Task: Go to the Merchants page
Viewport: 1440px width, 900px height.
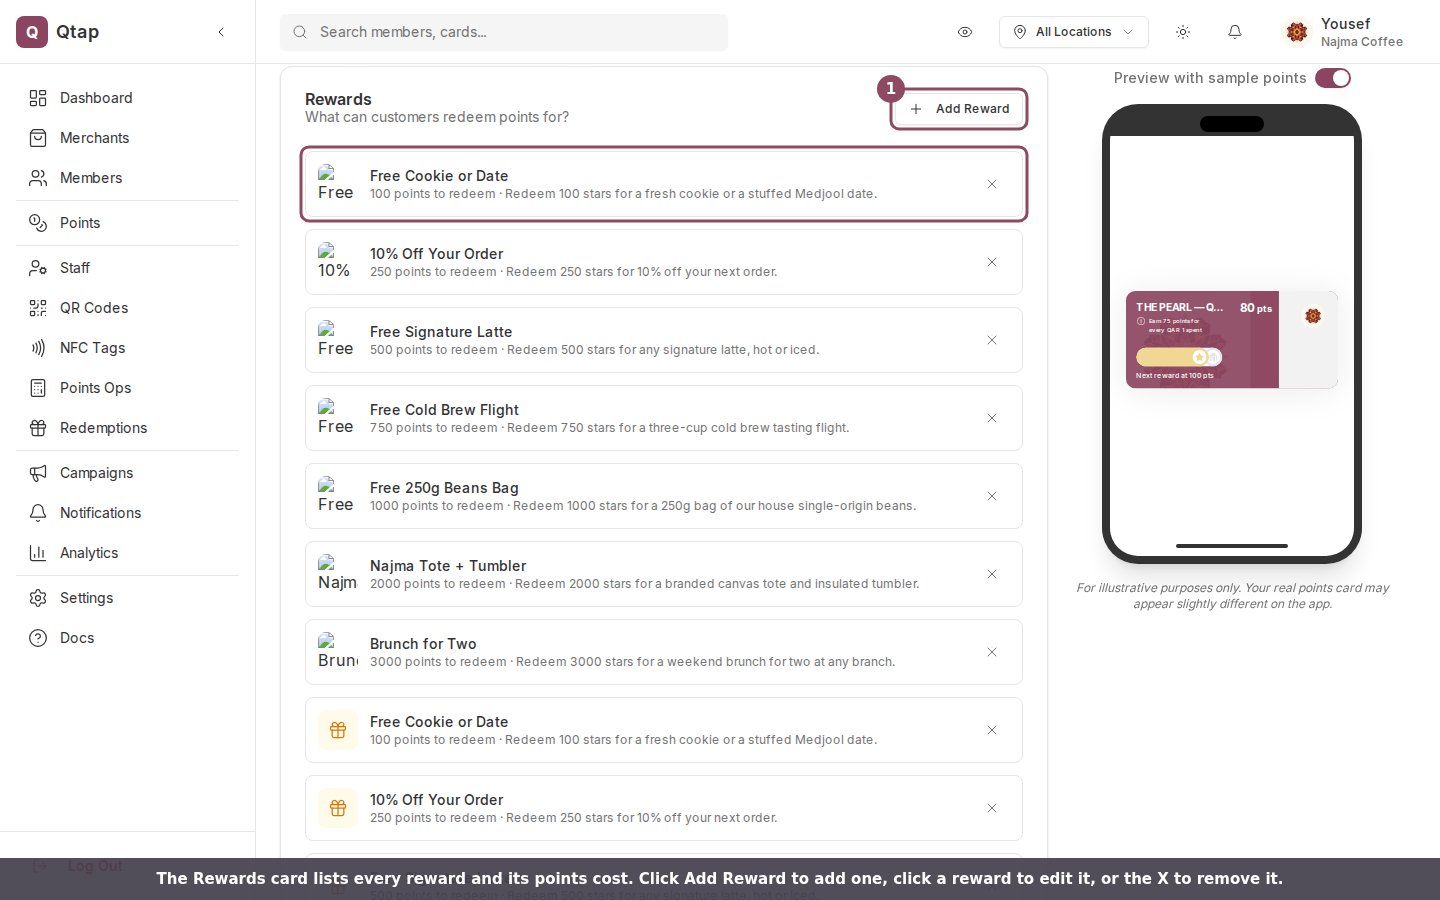Action: coord(128,138)
